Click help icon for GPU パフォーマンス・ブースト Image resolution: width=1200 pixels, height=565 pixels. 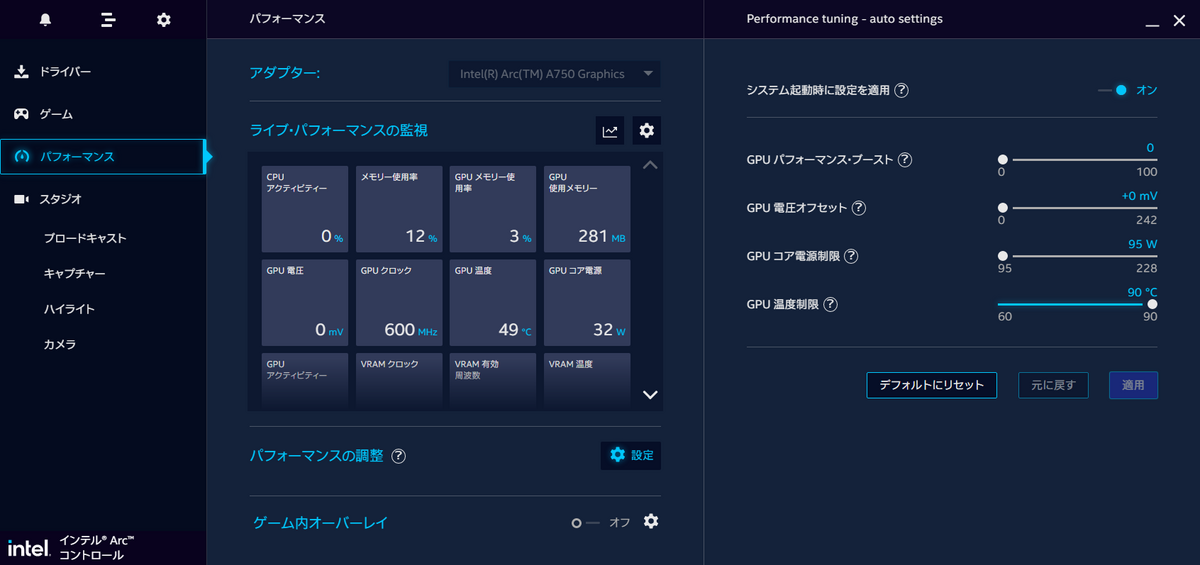click(x=905, y=160)
